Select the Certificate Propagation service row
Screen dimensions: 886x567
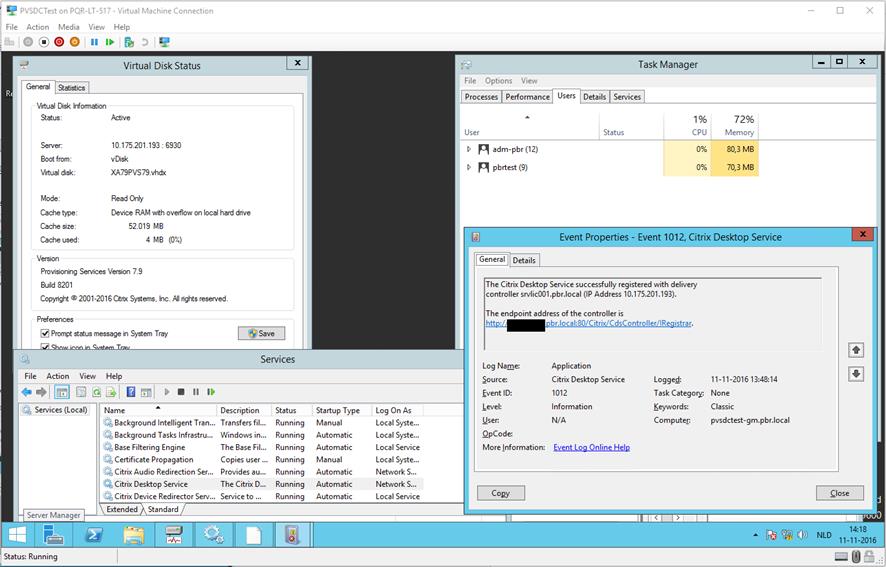click(263, 460)
